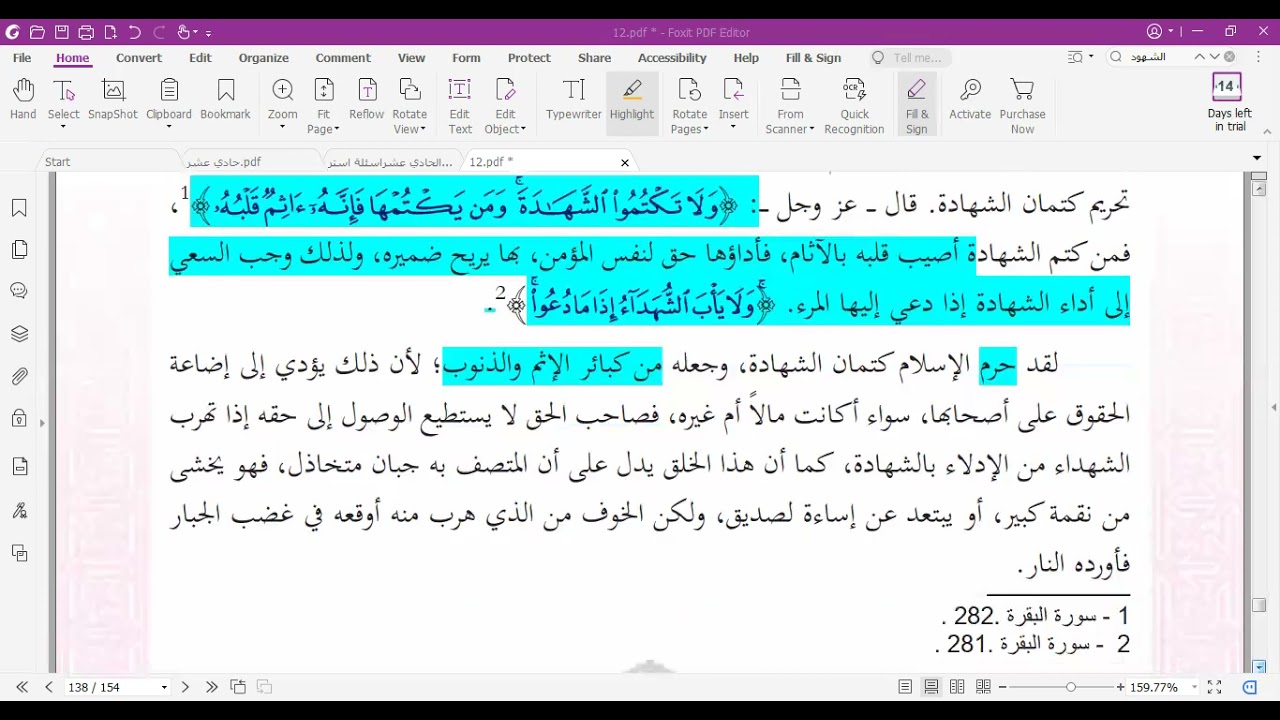Click the vertical scrollbar thumb
Screen dimensions: 1280x720
(x=1259, y=605)
